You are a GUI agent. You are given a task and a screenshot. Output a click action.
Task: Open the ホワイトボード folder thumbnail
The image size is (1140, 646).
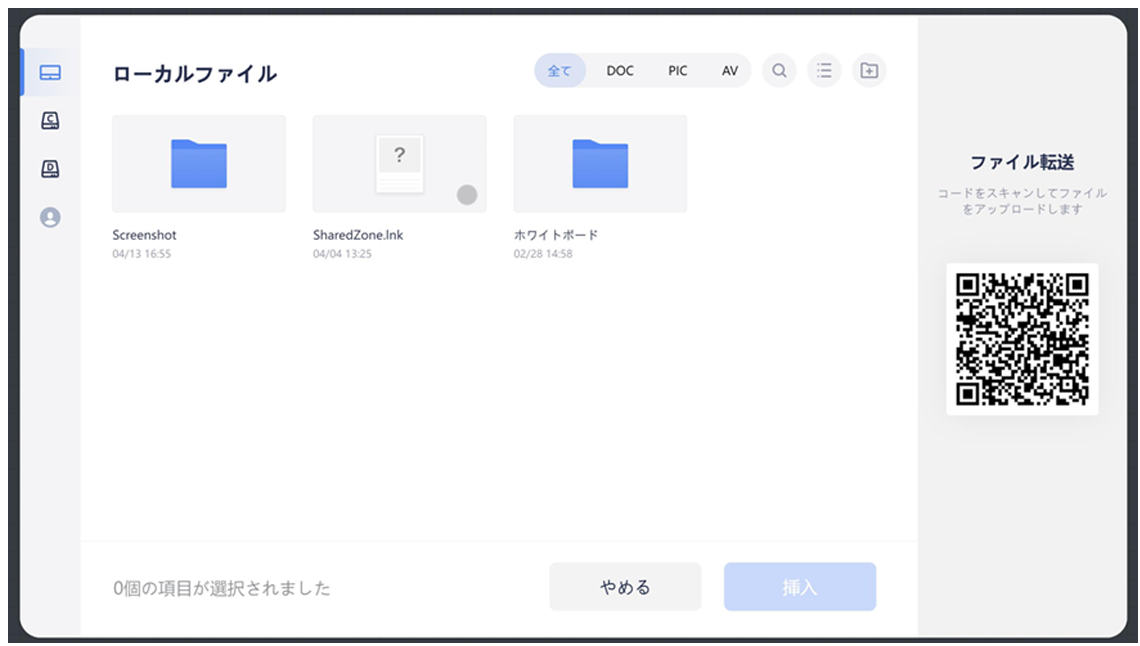point(601,163)
